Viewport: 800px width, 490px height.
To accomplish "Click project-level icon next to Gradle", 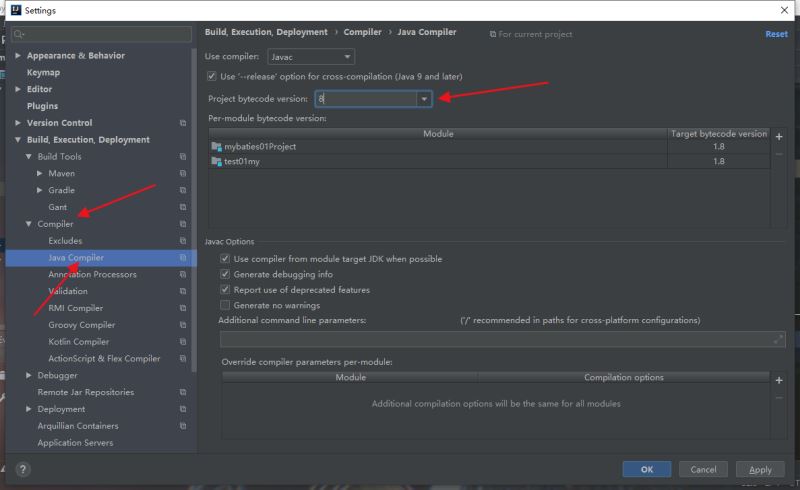I will point(183,190).
